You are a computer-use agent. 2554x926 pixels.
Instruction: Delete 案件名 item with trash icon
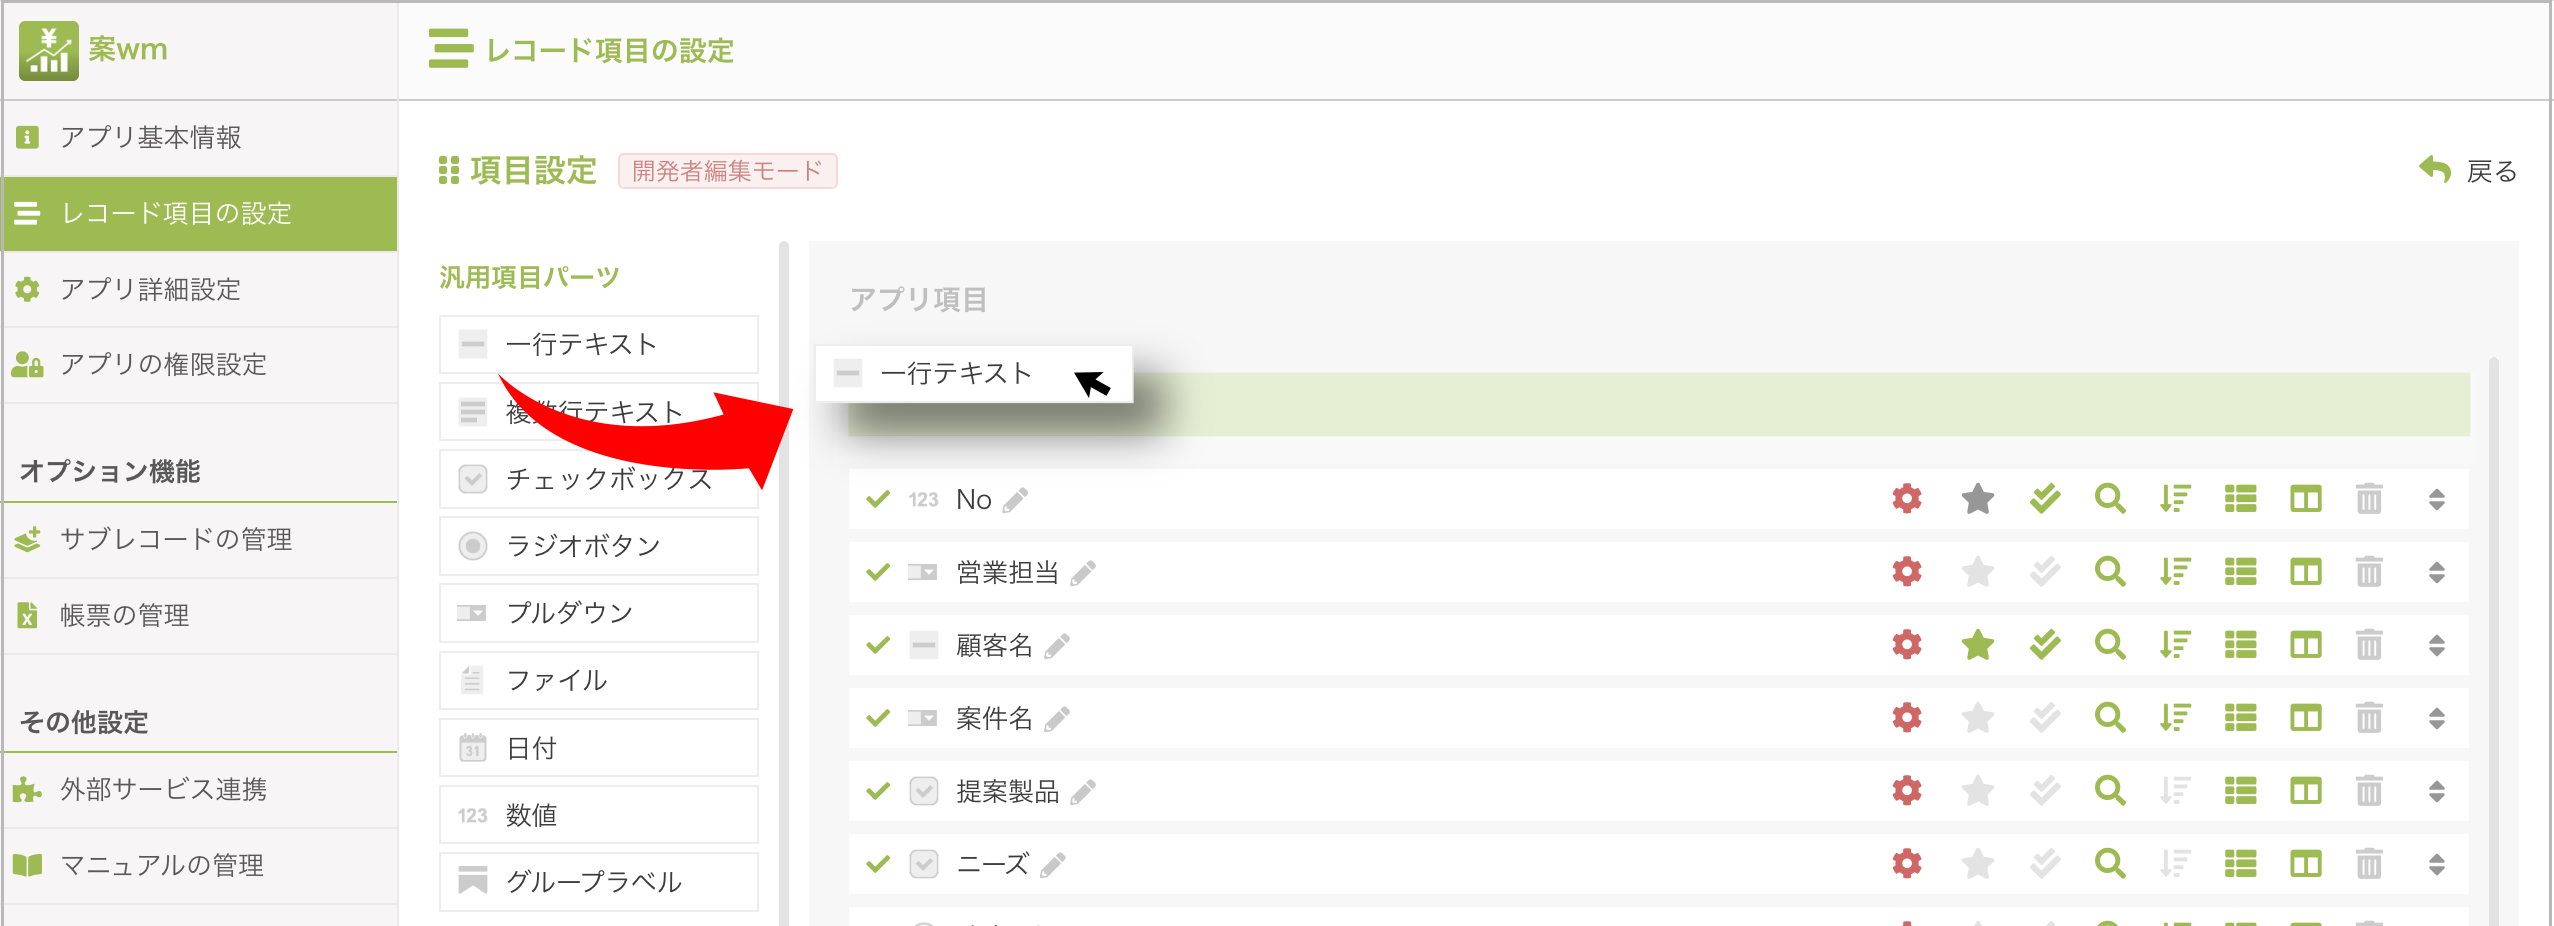point(2369,718)
